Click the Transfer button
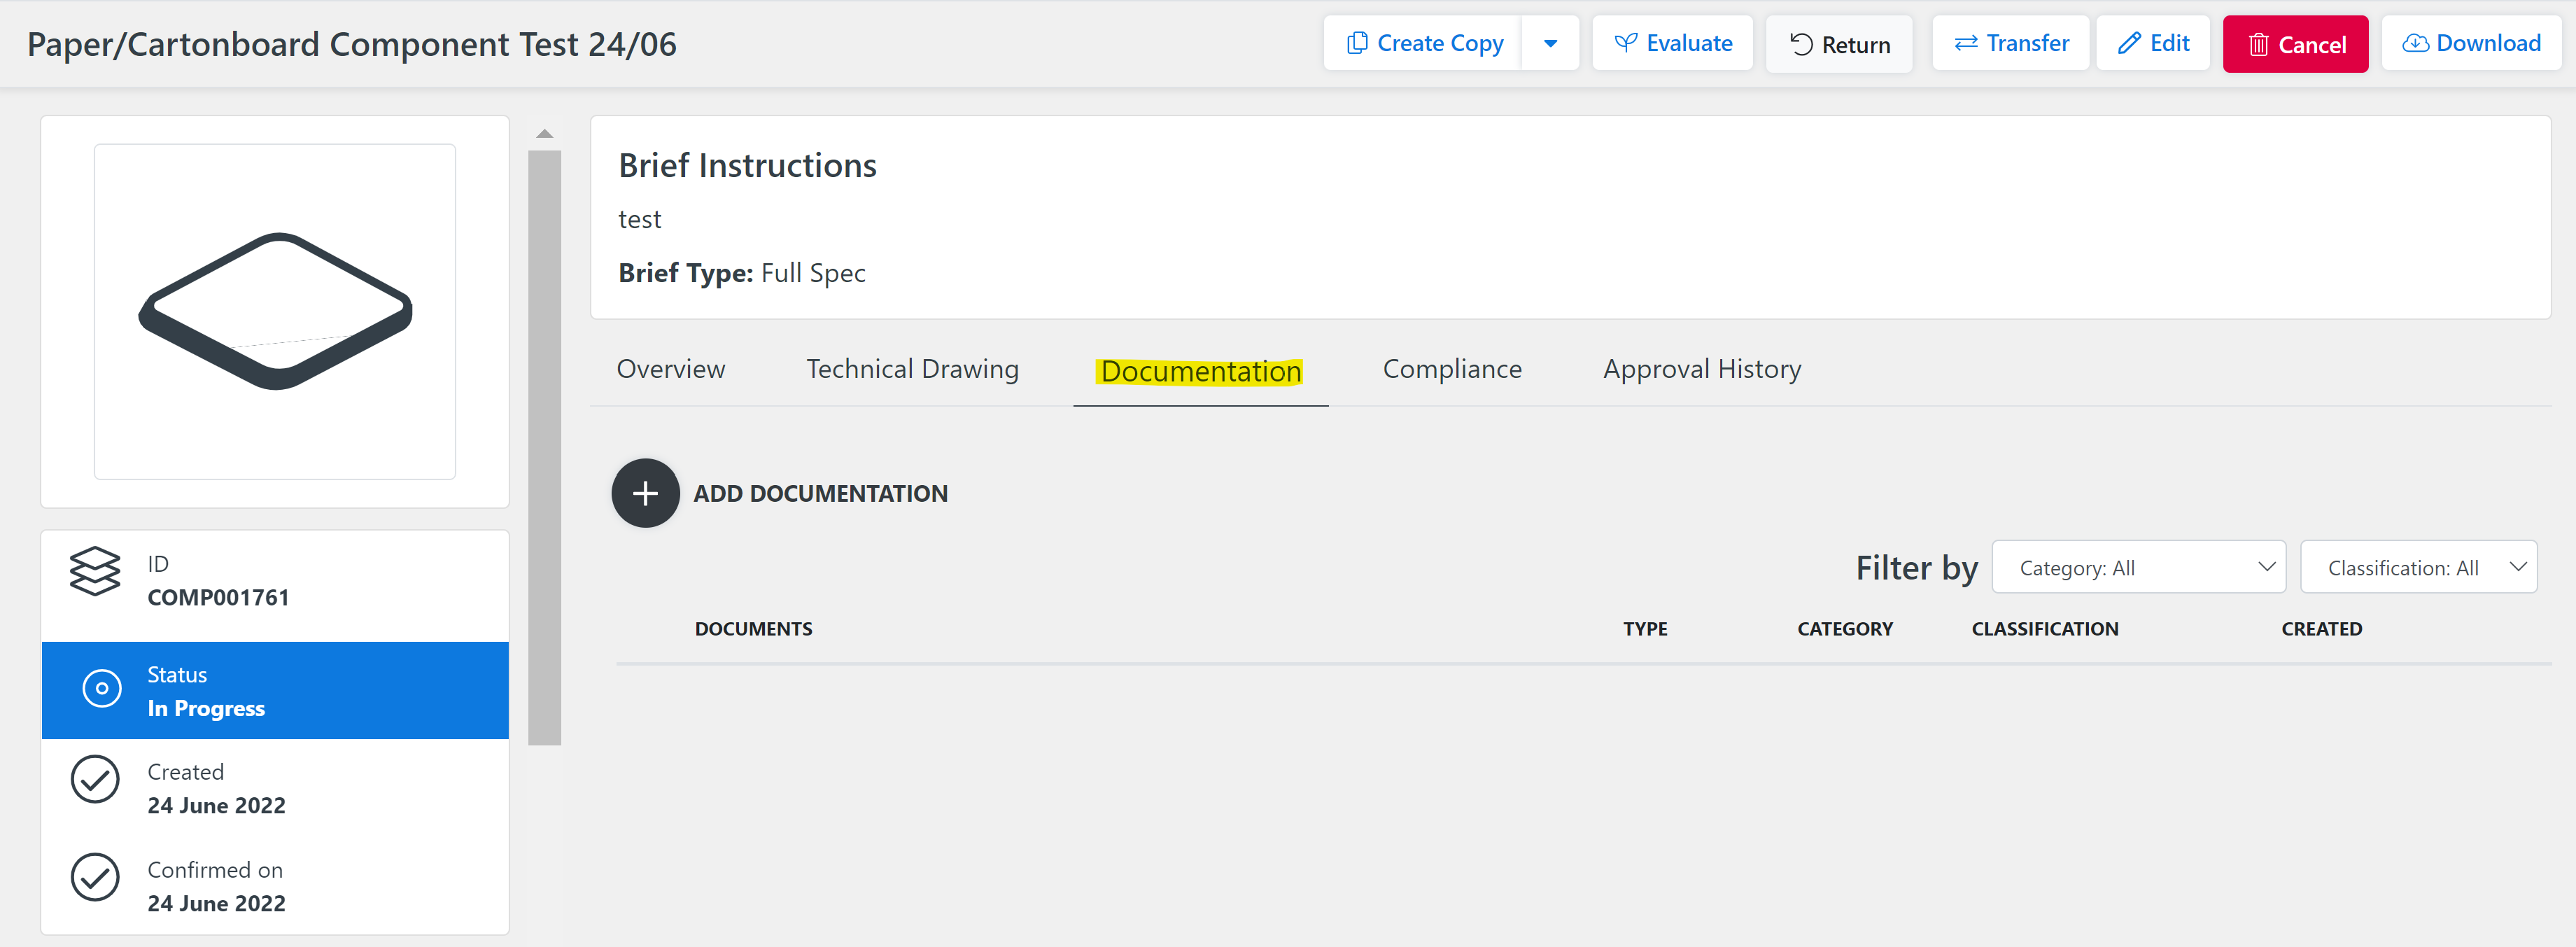This screenshot has width=2576, height=947. point(2010,44)
